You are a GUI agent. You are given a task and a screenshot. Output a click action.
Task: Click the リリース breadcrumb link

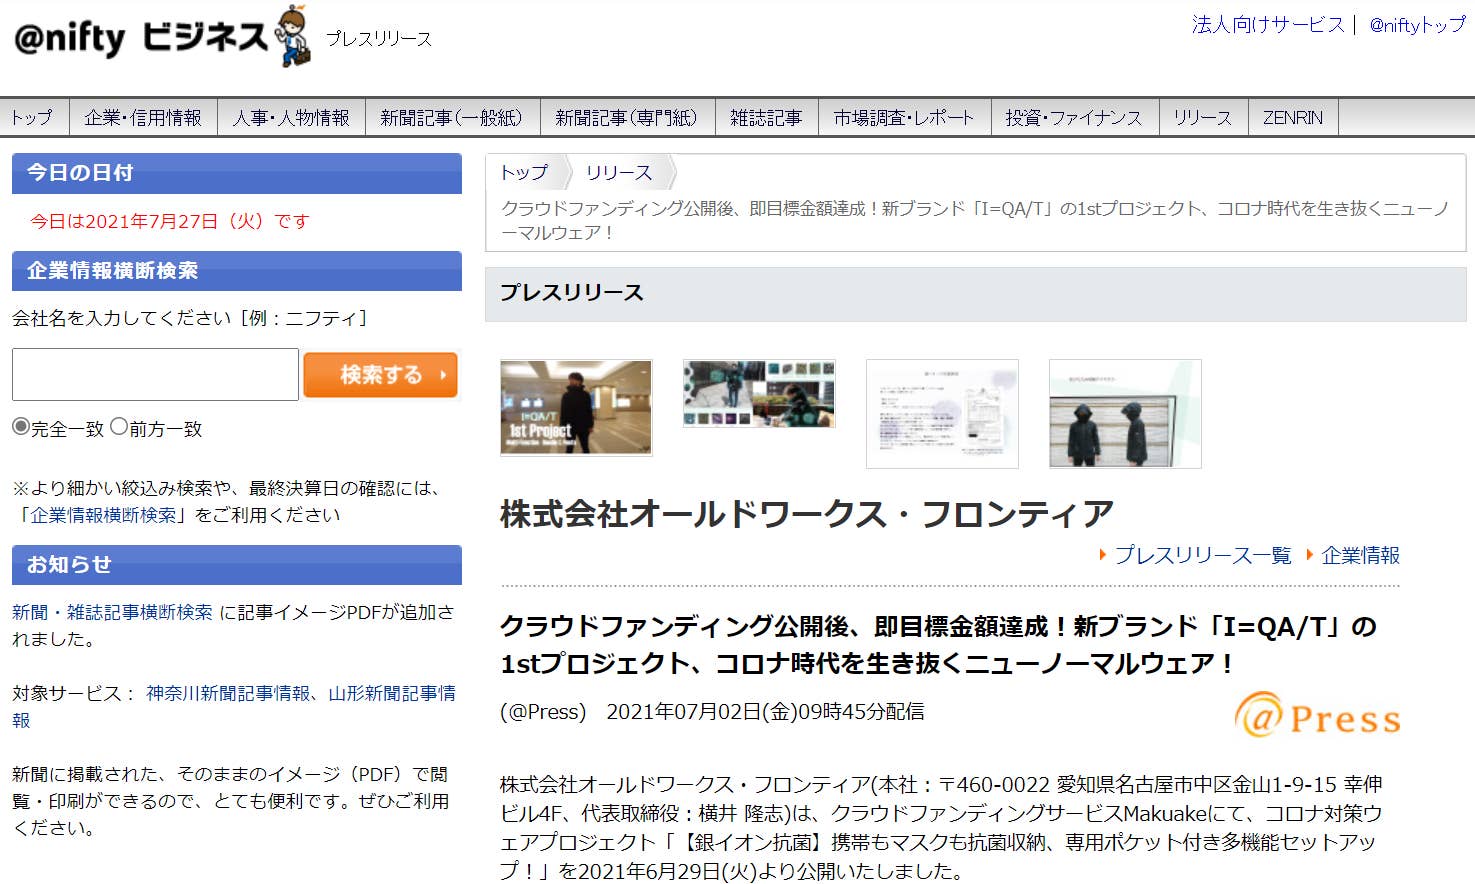tap(618, 172)
